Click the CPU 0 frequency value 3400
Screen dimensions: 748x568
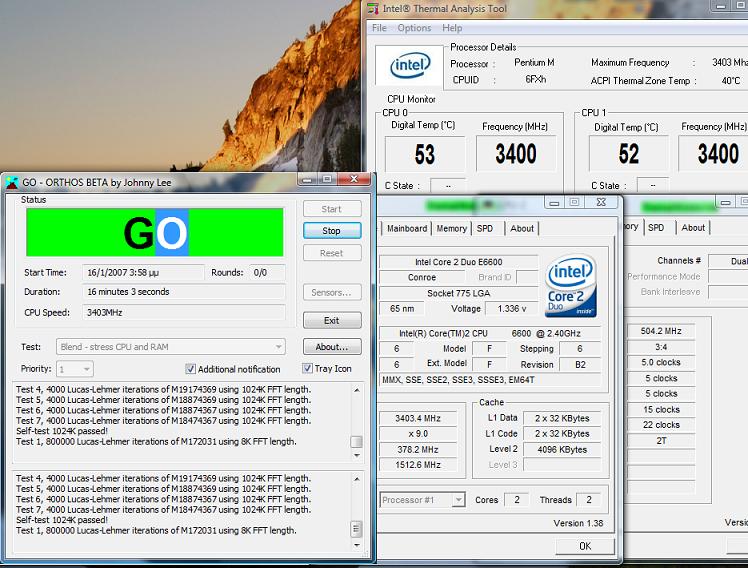tap(516, 154)
